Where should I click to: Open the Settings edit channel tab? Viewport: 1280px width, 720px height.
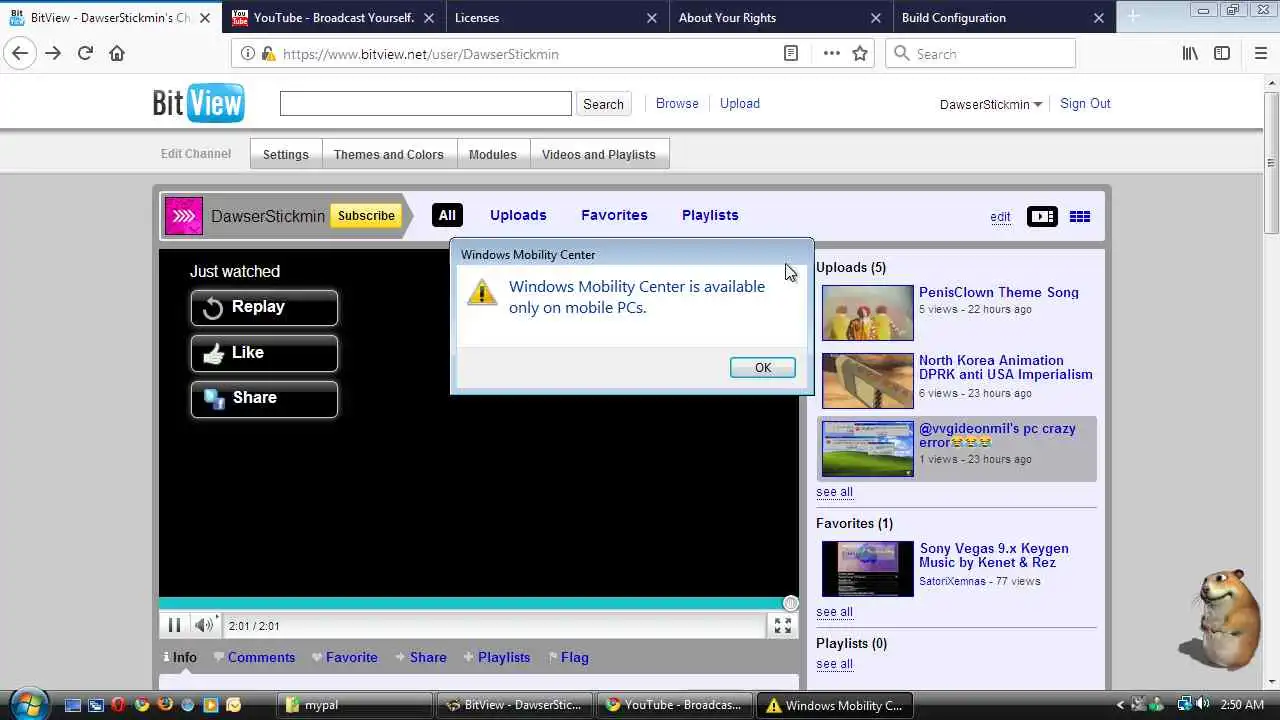point(286,154)
